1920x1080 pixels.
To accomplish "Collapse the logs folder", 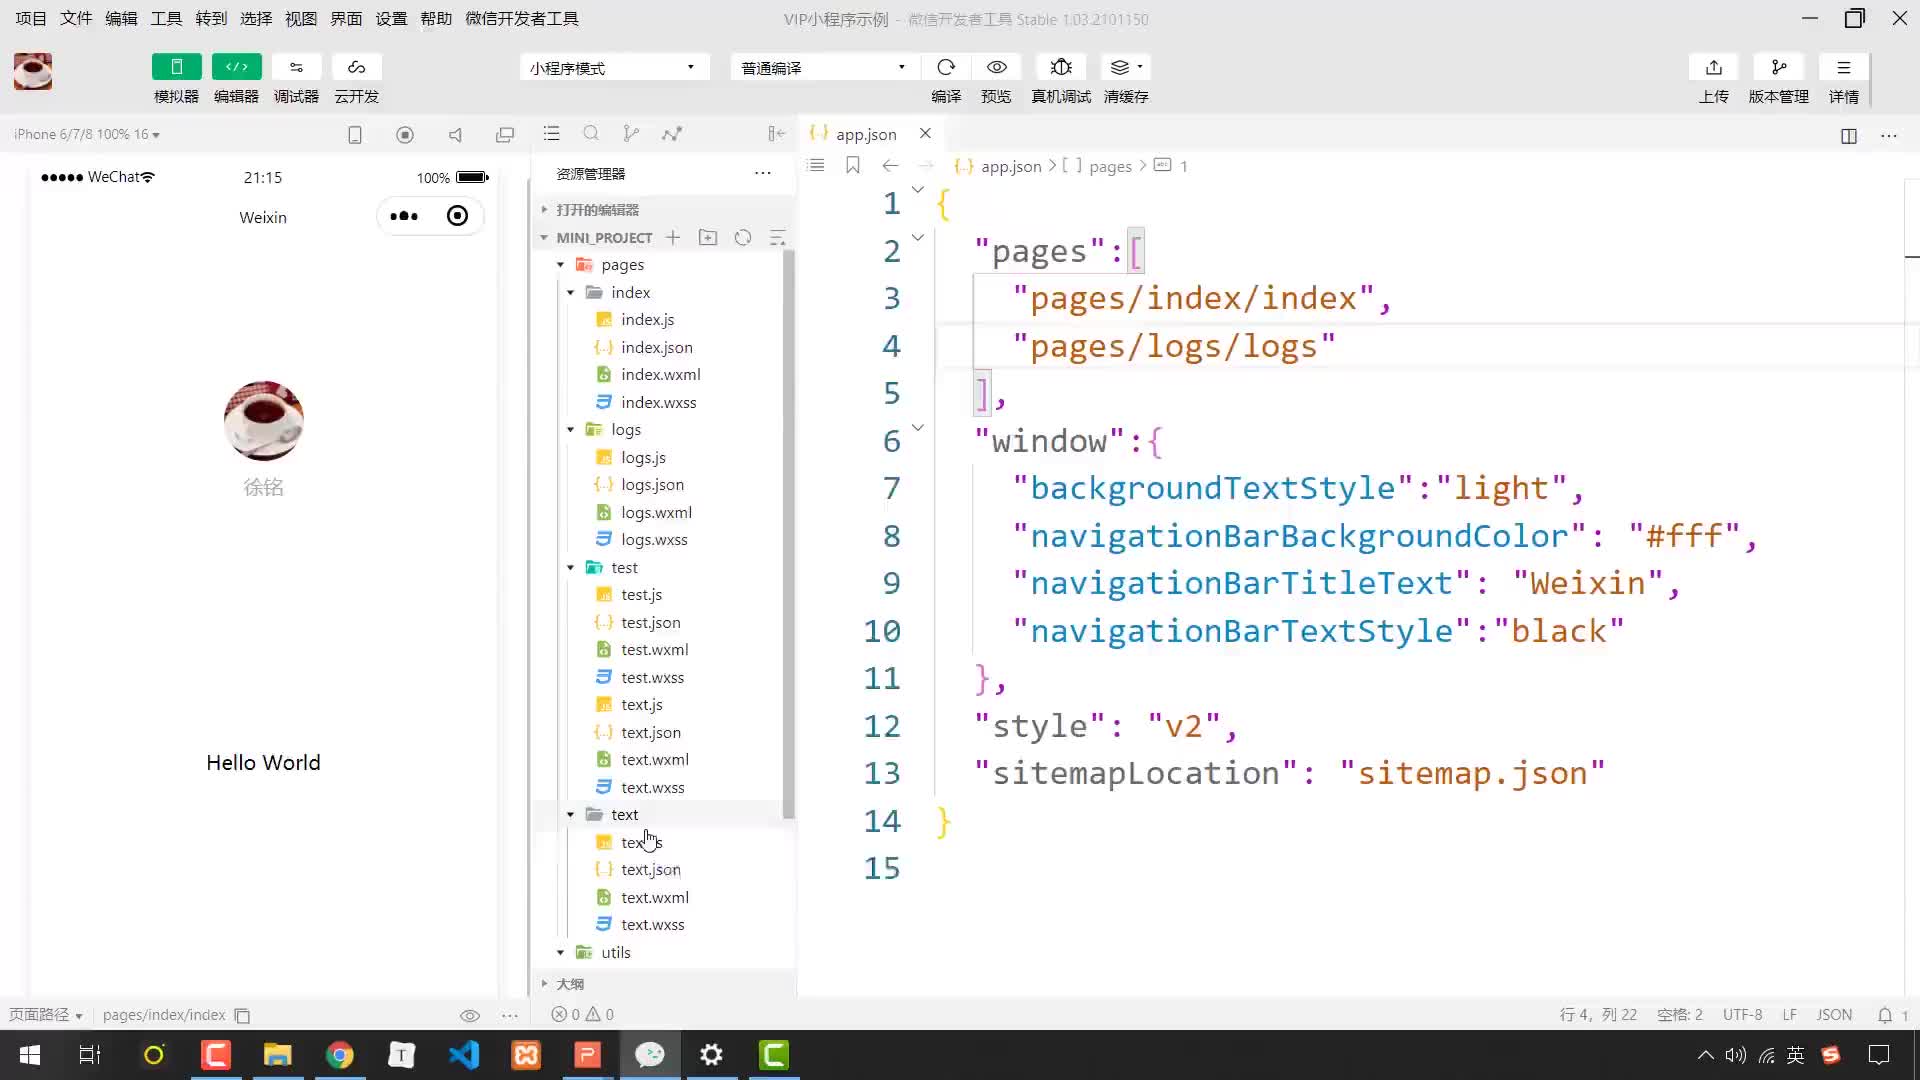I will pyautogui.click(x=571, y=430).
